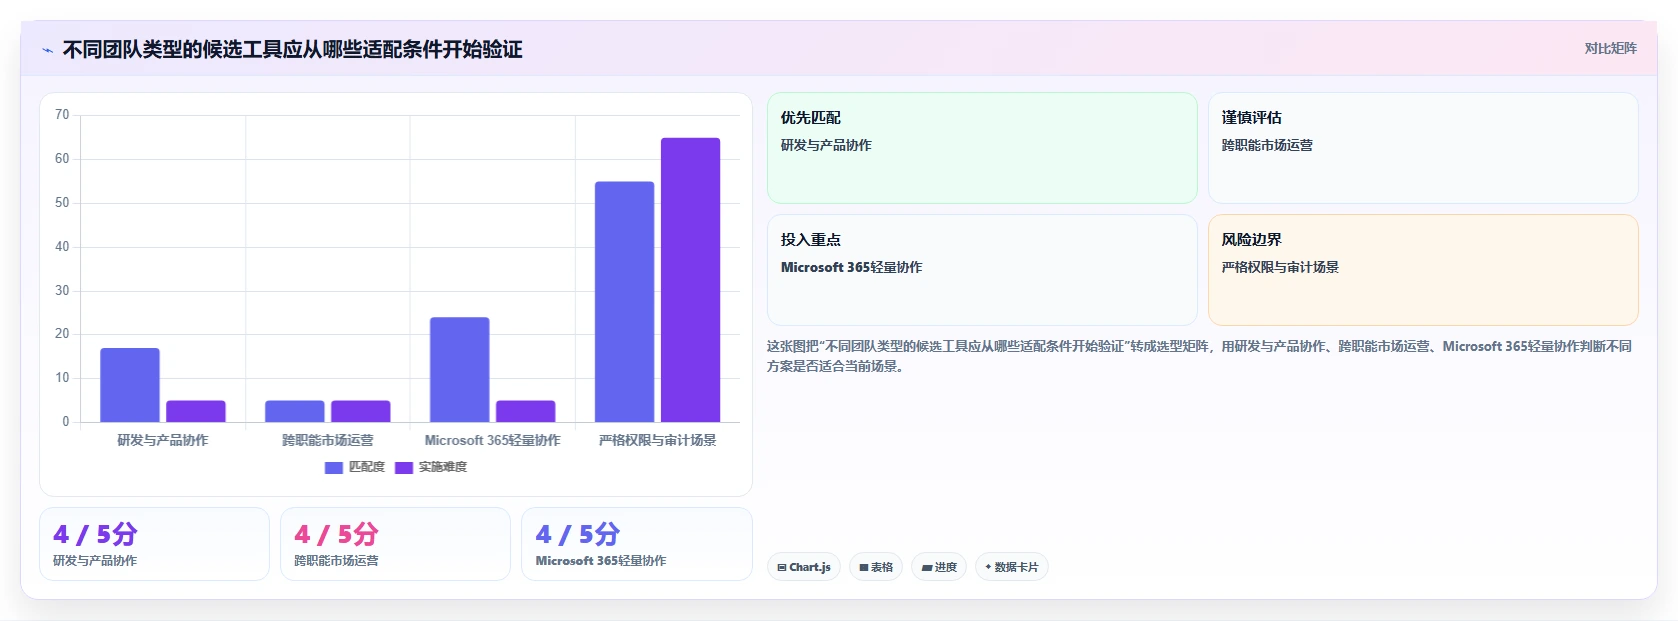Select the 风险边界 matrix card
This screenshot has width=1678, height=621.
pyautogui.click(x=1423, y=270)
